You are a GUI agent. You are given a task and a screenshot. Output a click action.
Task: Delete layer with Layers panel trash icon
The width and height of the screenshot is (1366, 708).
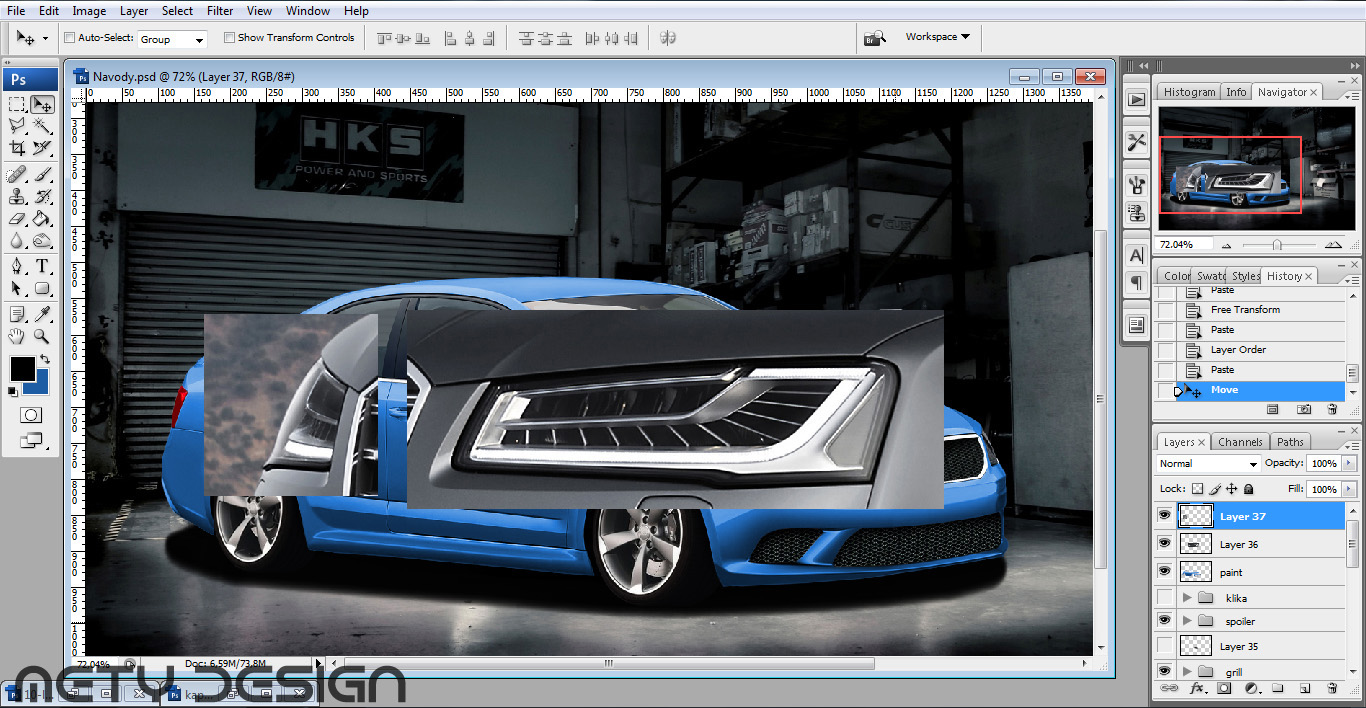click(1331, 688)
